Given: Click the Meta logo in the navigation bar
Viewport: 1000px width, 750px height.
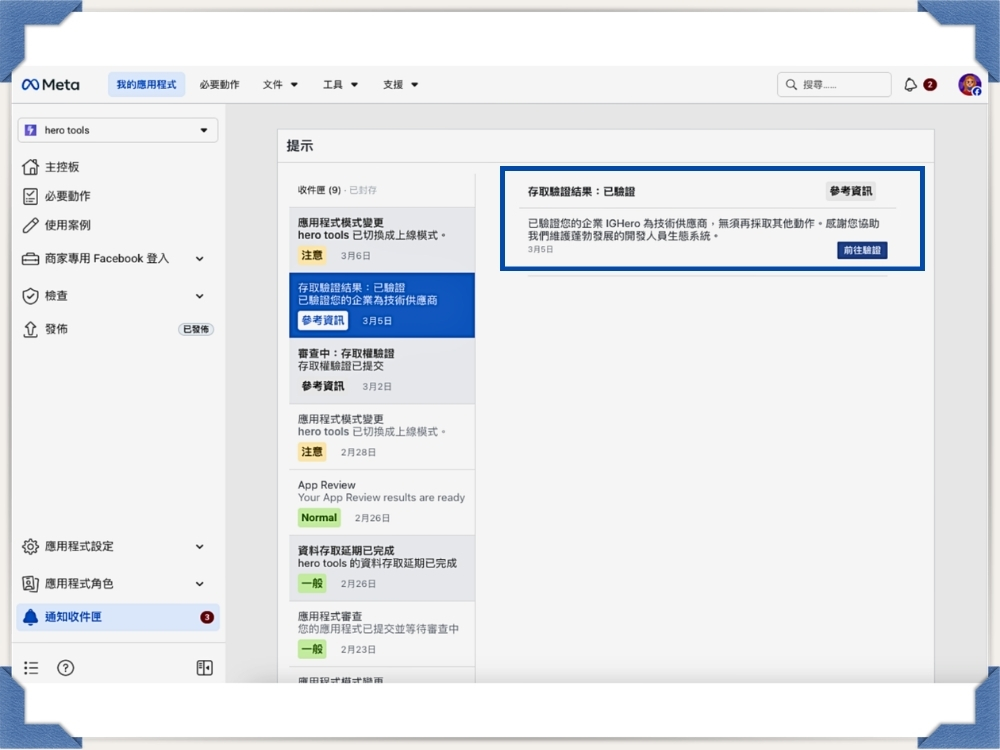Looking at the screenshot, I should (50, 84).
